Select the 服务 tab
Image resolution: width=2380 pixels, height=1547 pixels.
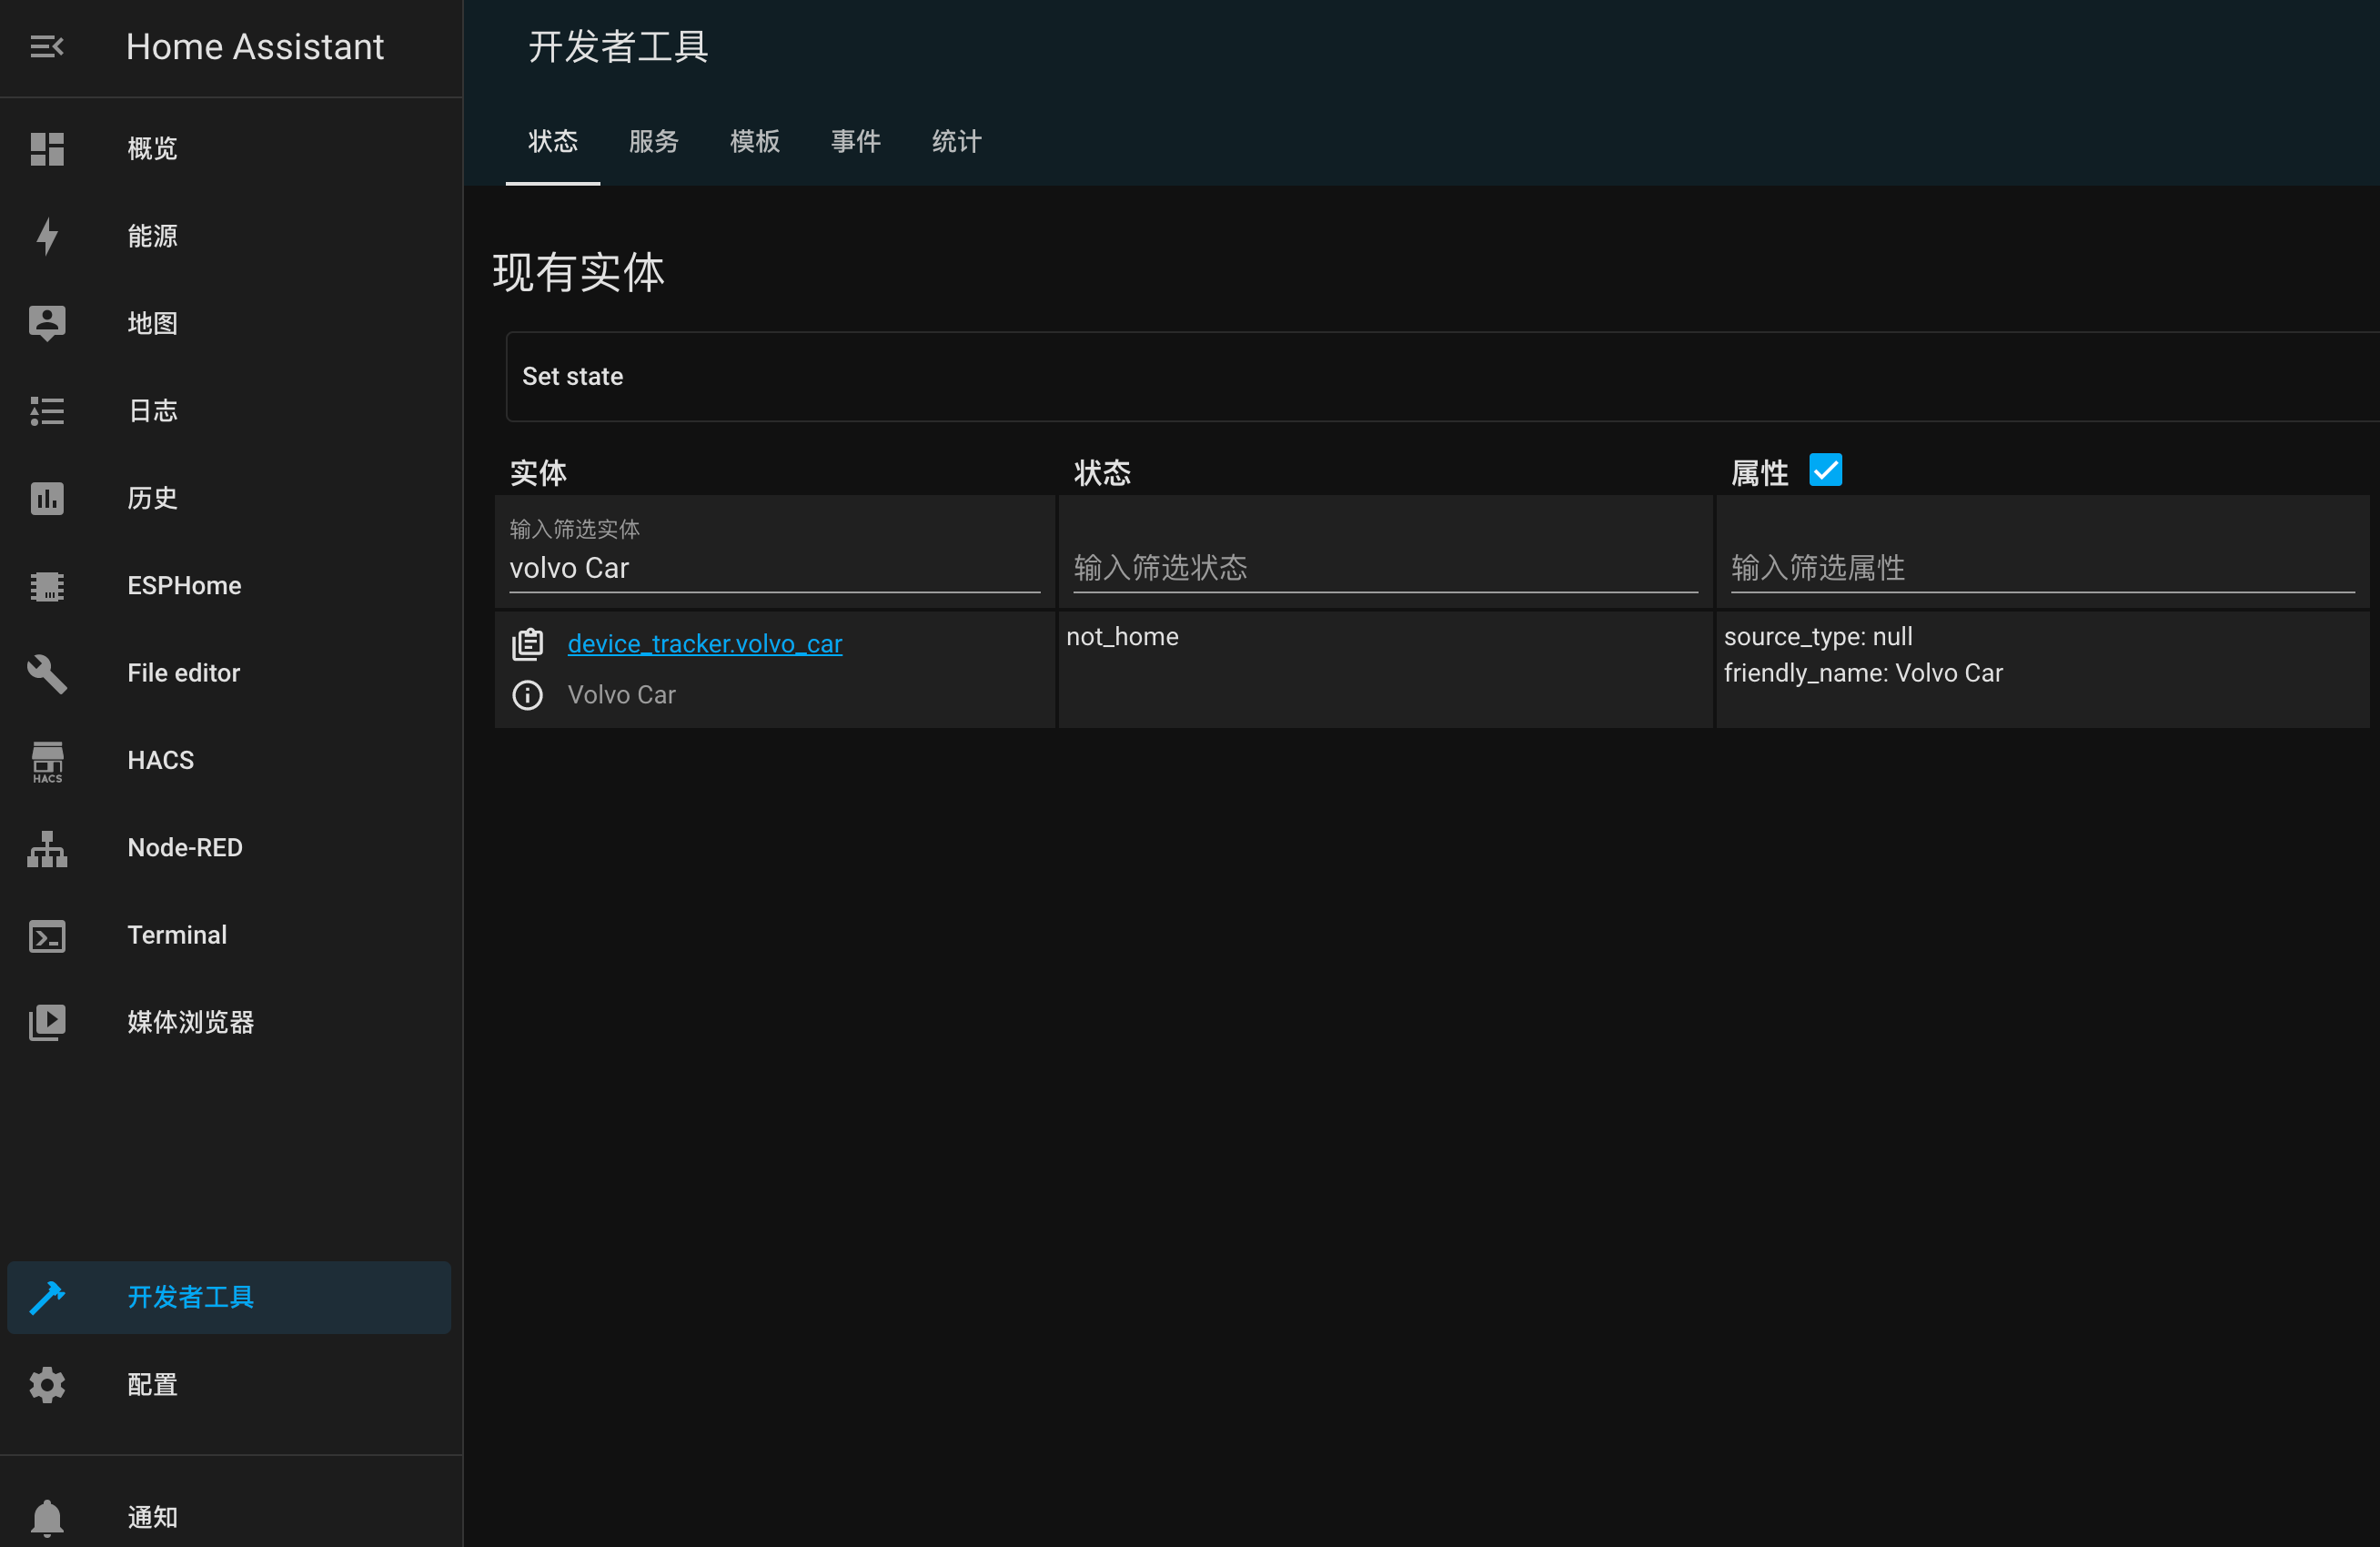654,140
